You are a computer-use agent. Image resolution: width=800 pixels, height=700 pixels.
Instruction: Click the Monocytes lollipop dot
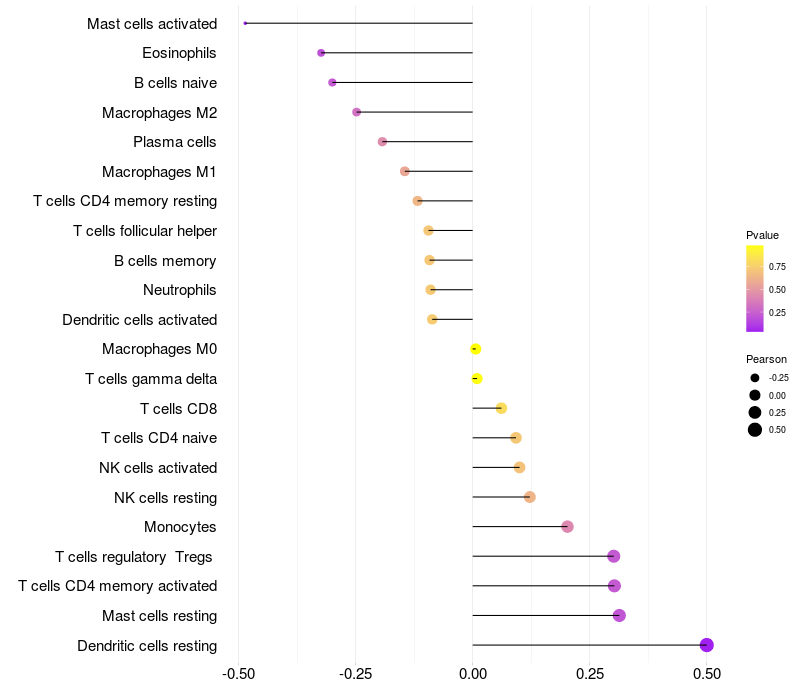pyautogui.click(x=567, y=527)
